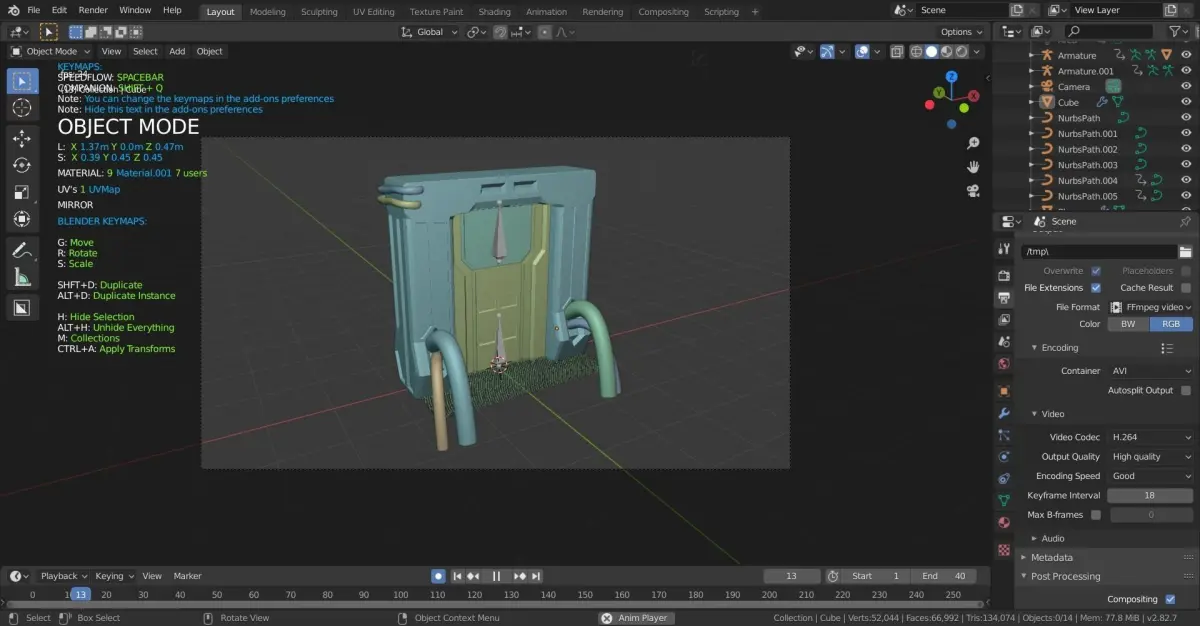Image resolution: width=1200 pixels, height=626 pixels.
Task: Hide the Camera object with eye icon
Action: [x=1184, y=87]
